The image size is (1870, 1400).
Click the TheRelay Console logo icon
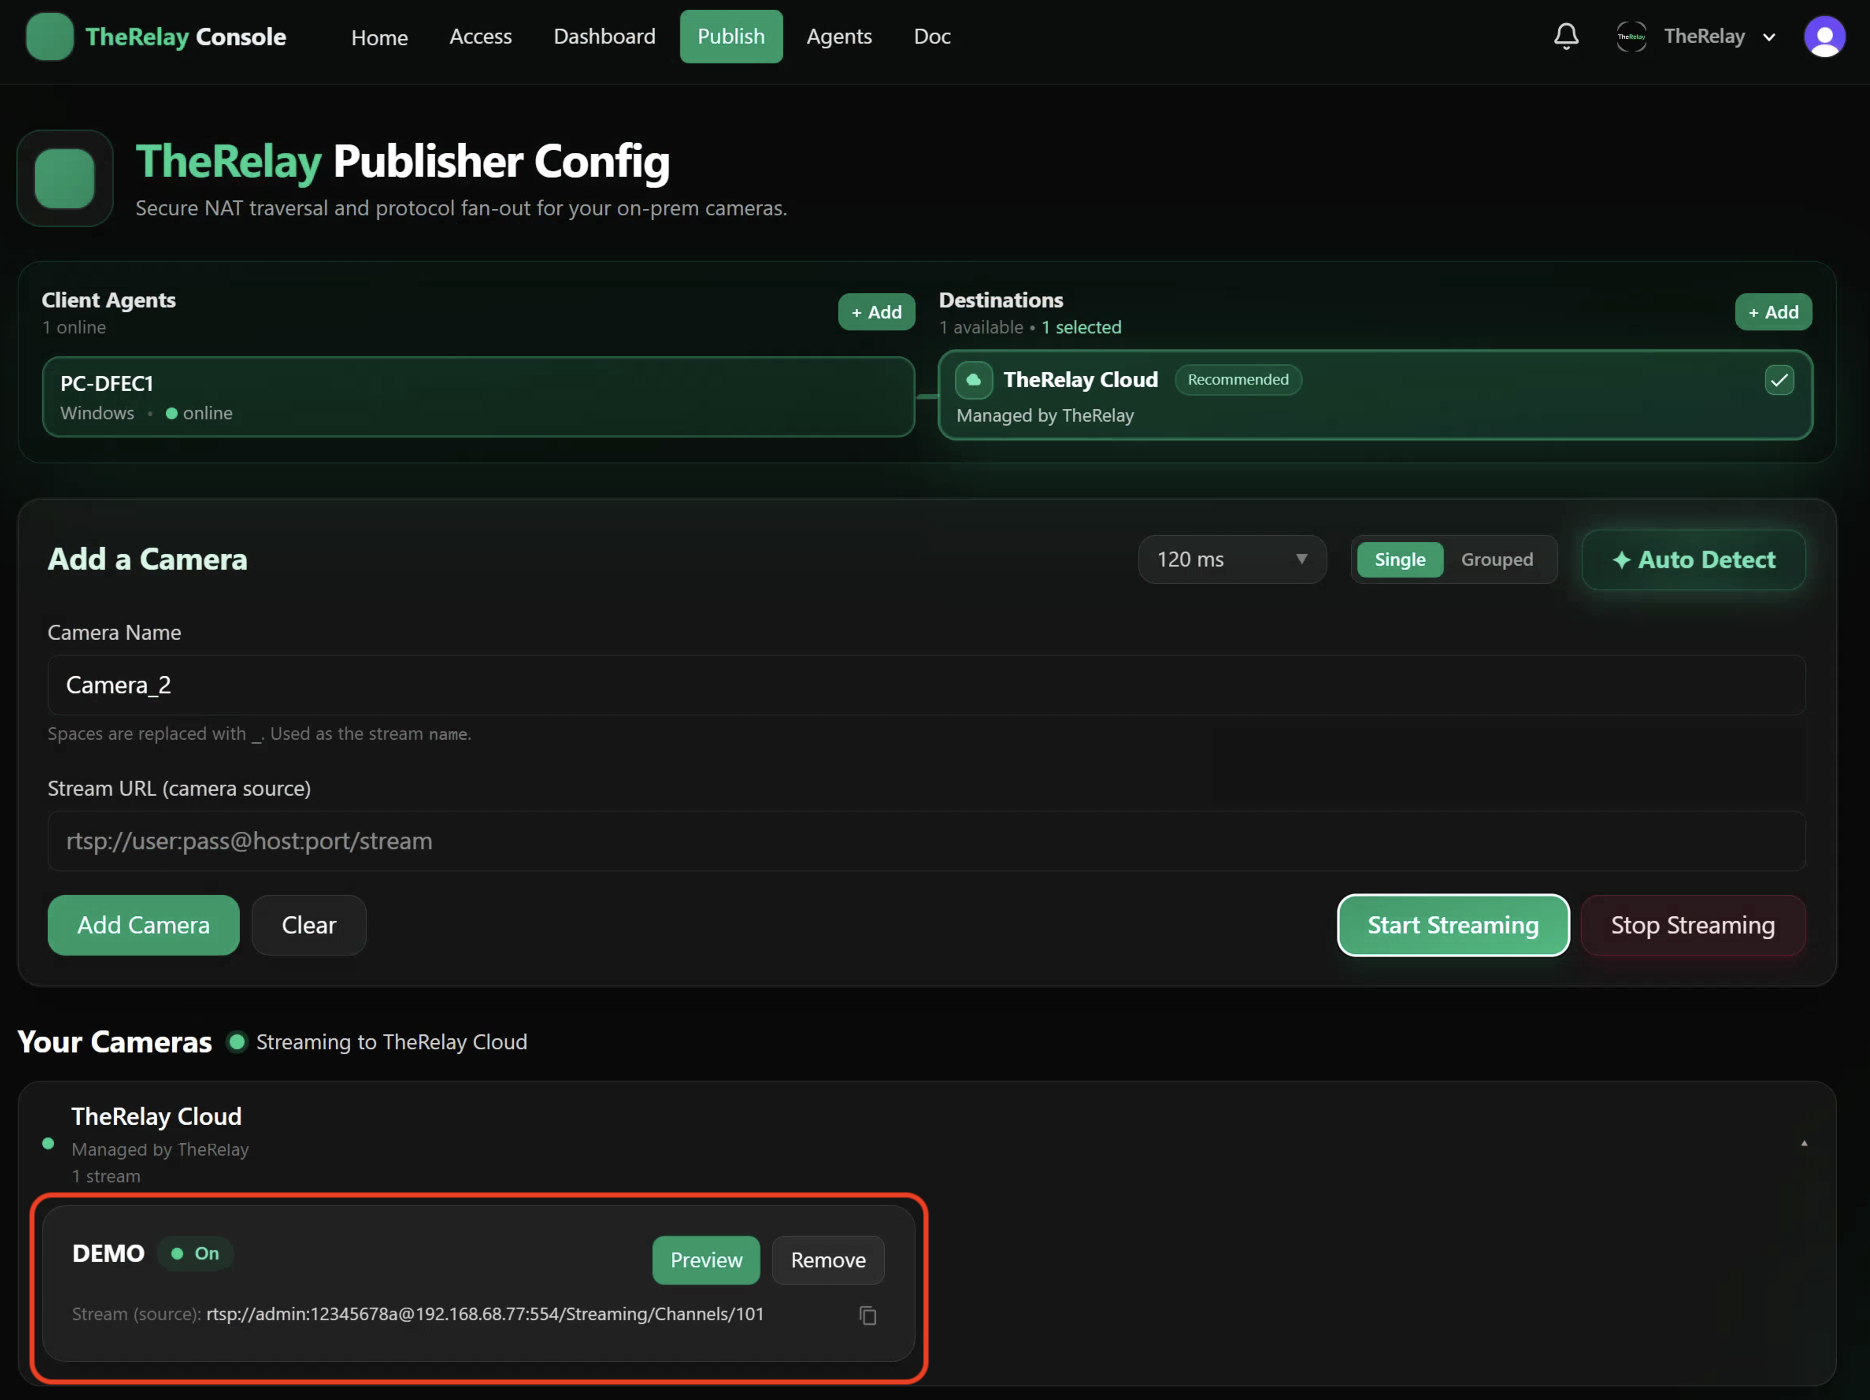pyautogui.click(x=49, y=37)
